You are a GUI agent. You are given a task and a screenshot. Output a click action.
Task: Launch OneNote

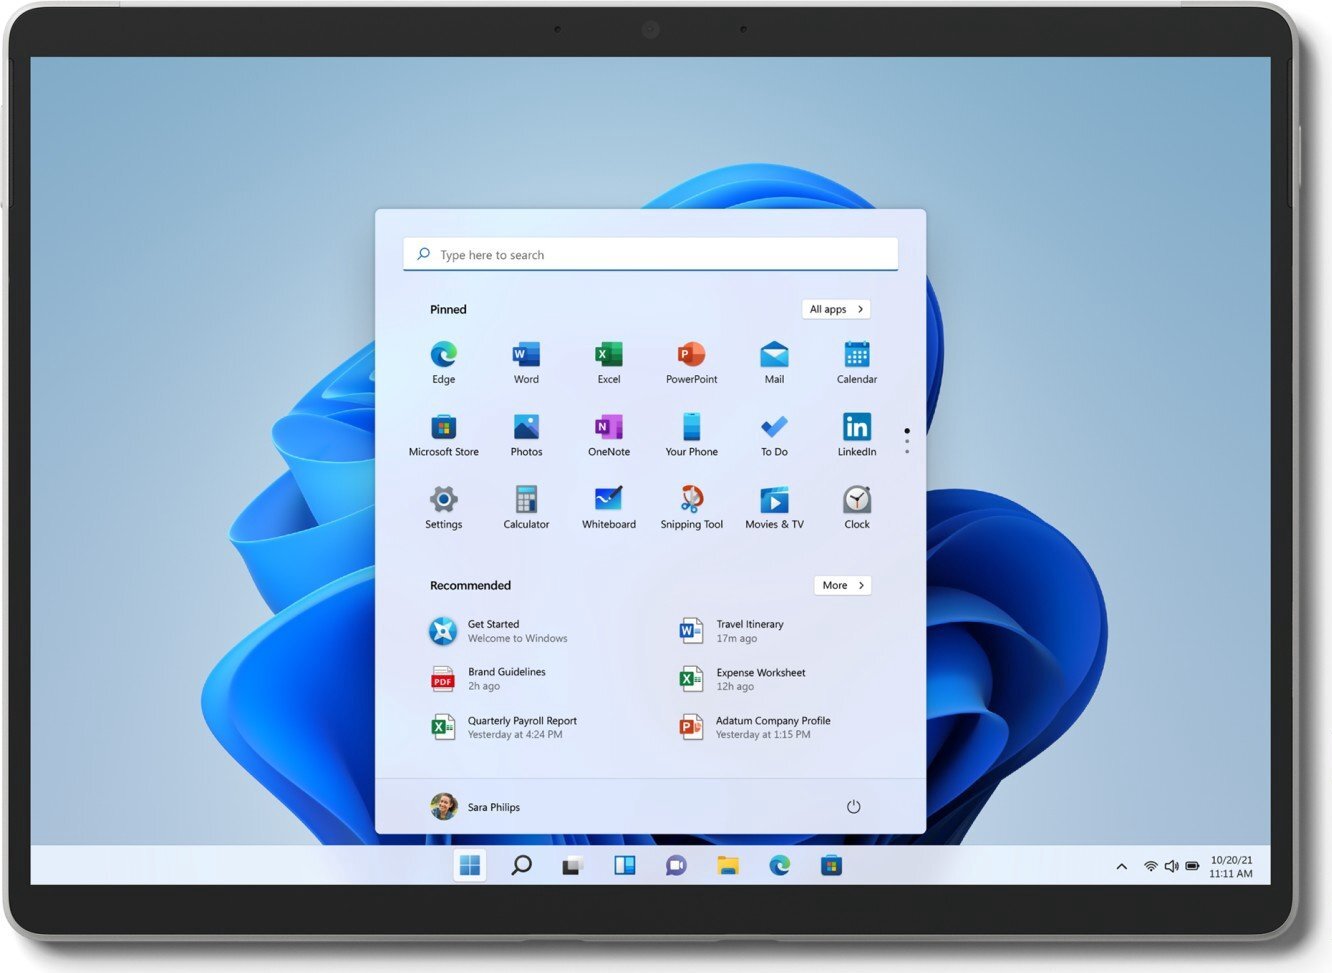click(609, 435)
